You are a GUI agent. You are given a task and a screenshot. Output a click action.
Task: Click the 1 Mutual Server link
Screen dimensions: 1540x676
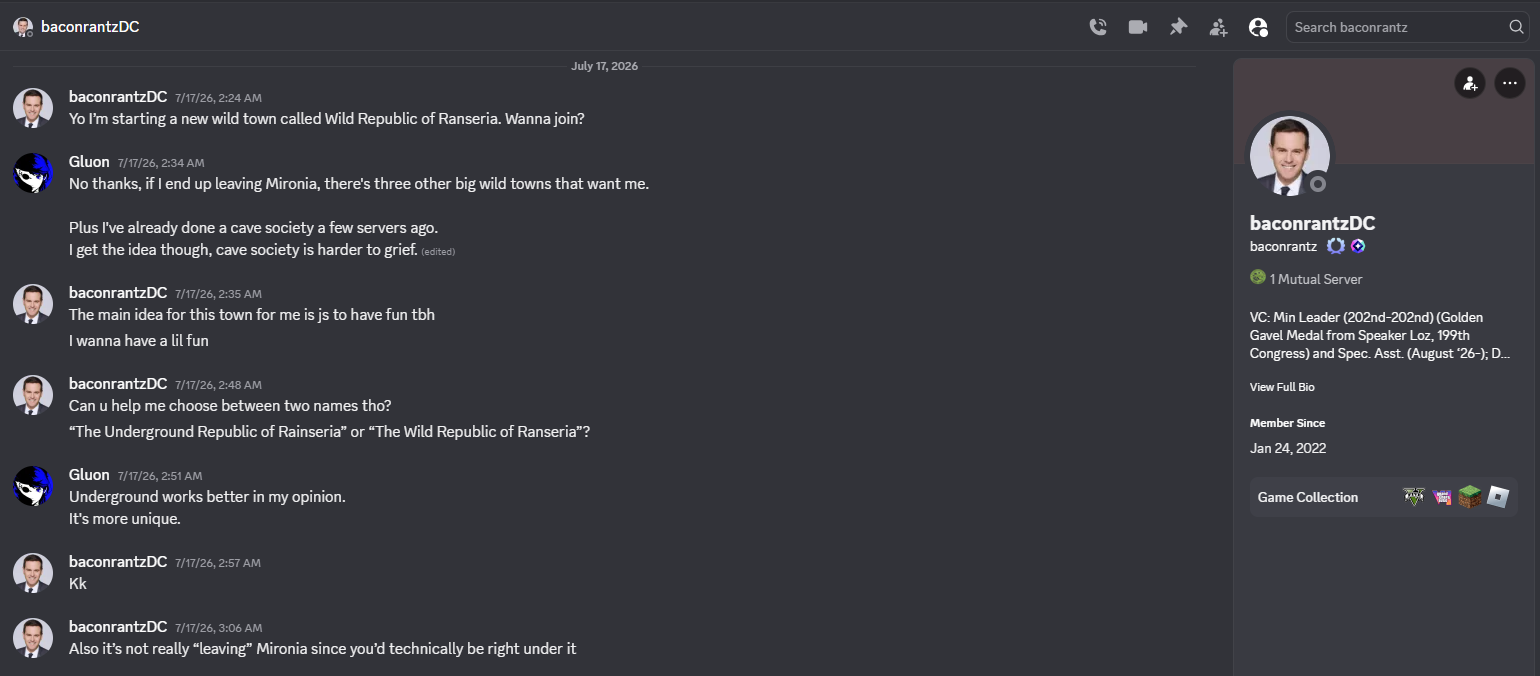click(x=1306, y=279)
